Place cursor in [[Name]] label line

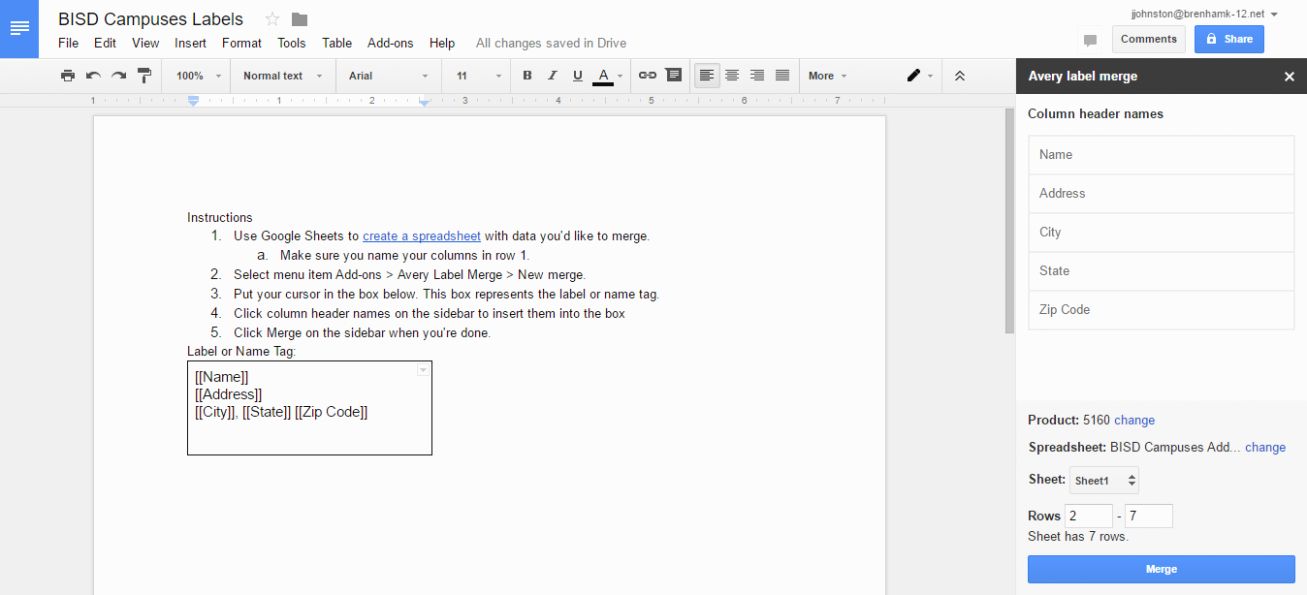(x=222, y=377)
